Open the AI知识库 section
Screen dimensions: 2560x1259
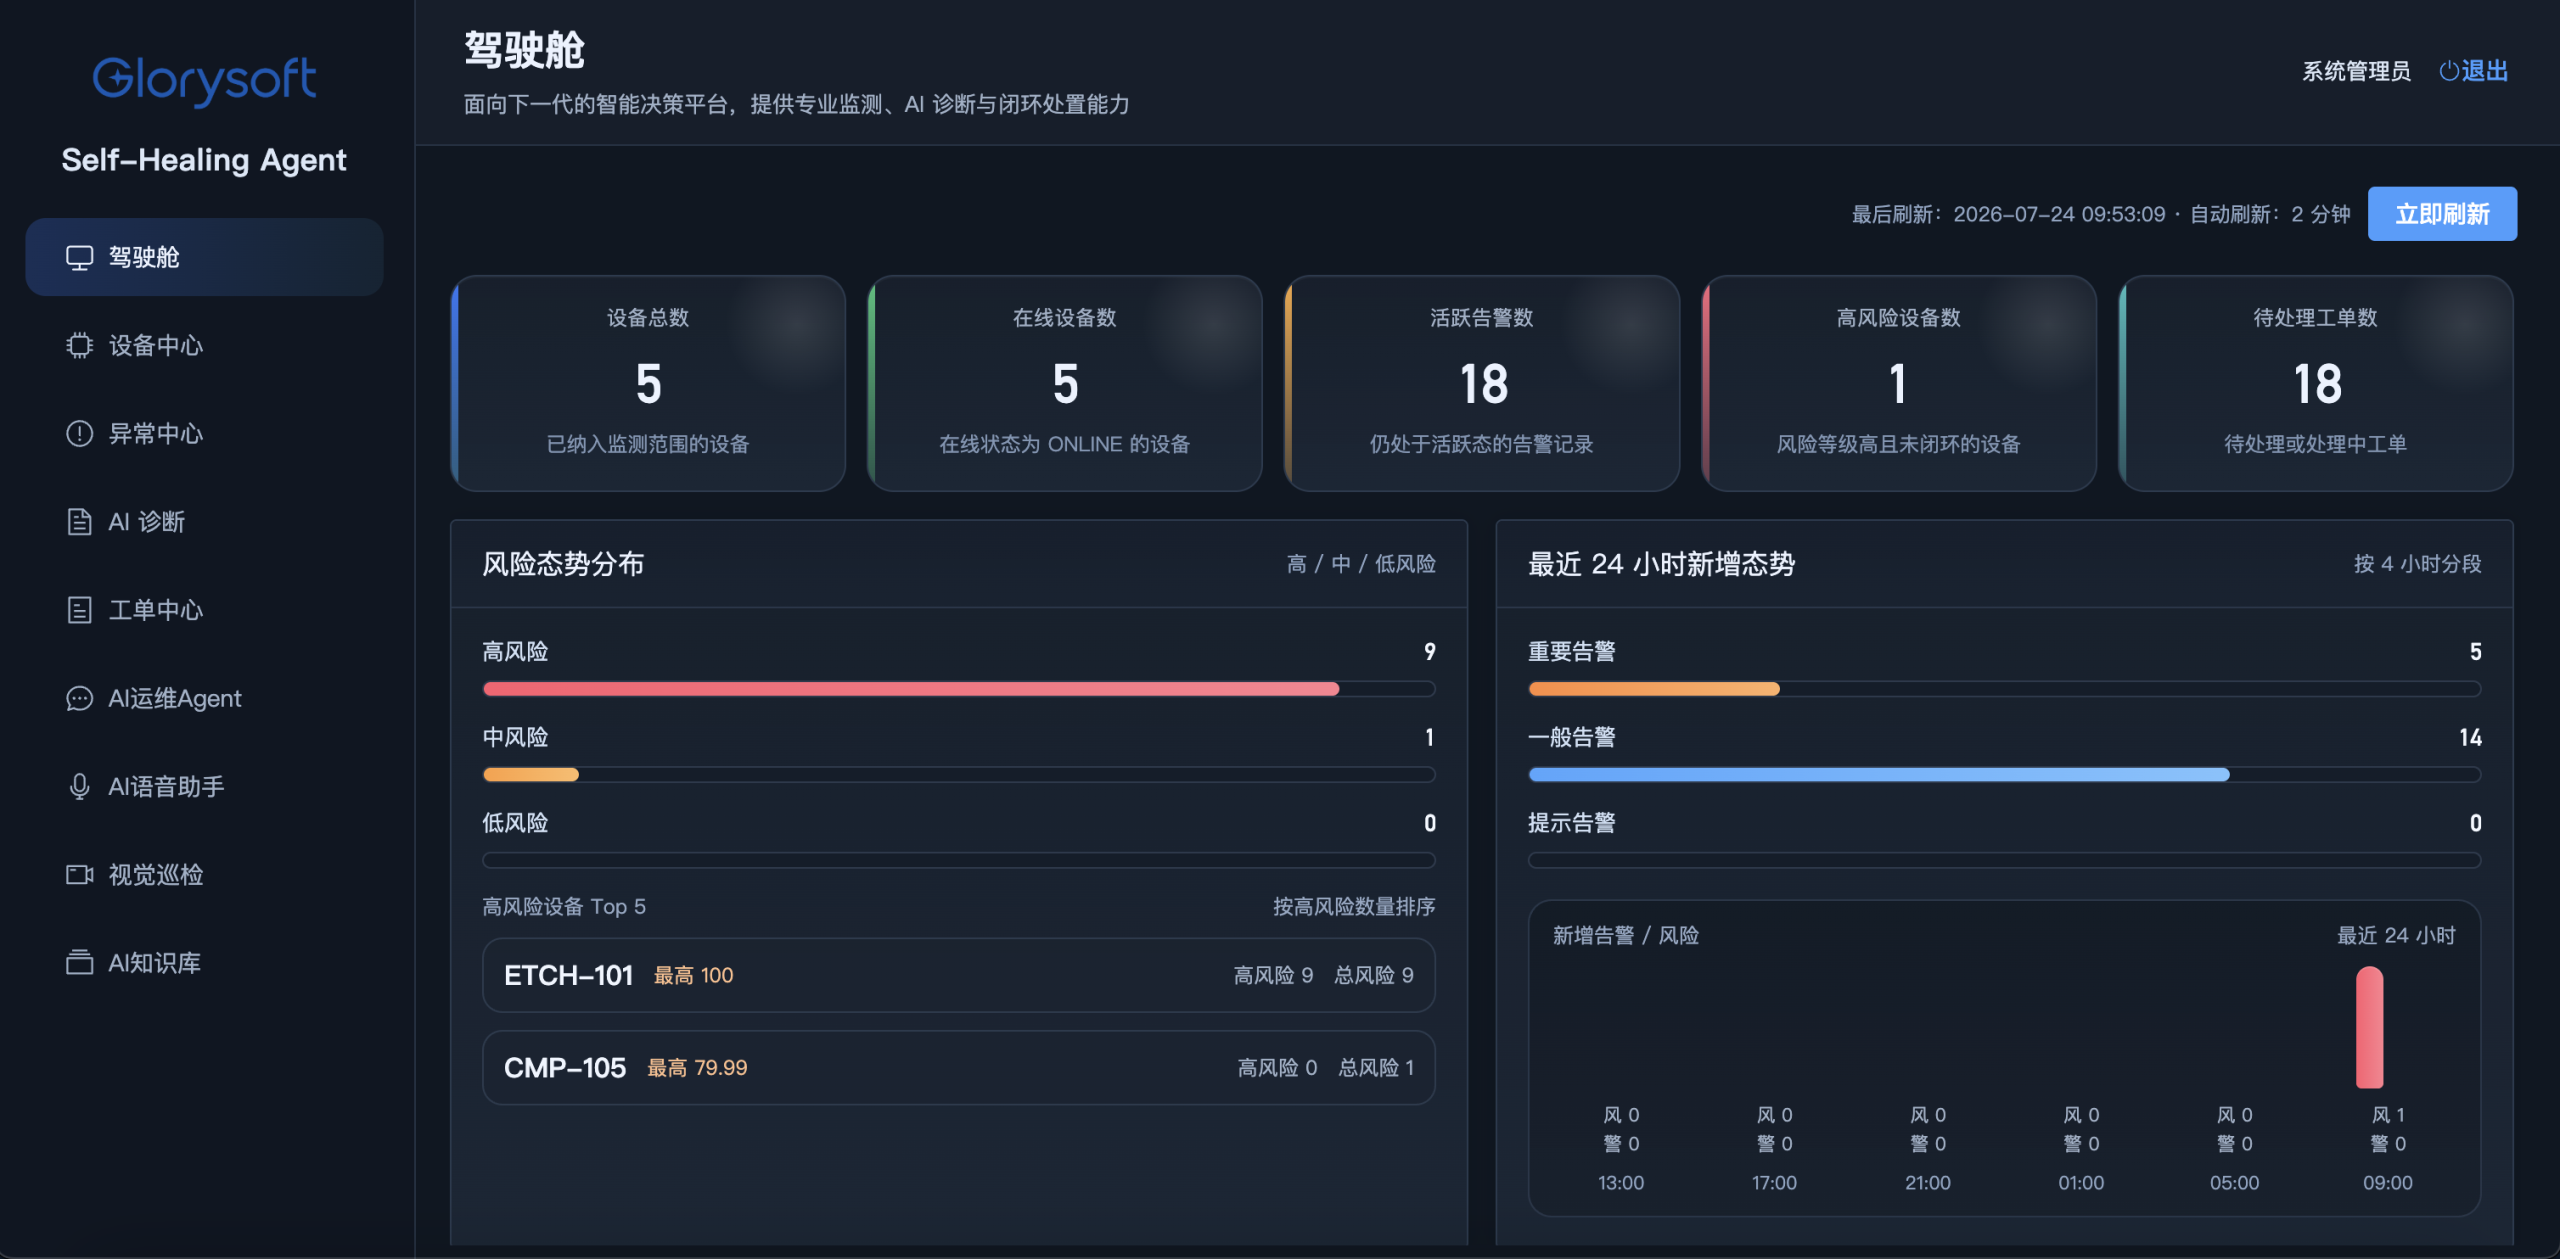204,963
